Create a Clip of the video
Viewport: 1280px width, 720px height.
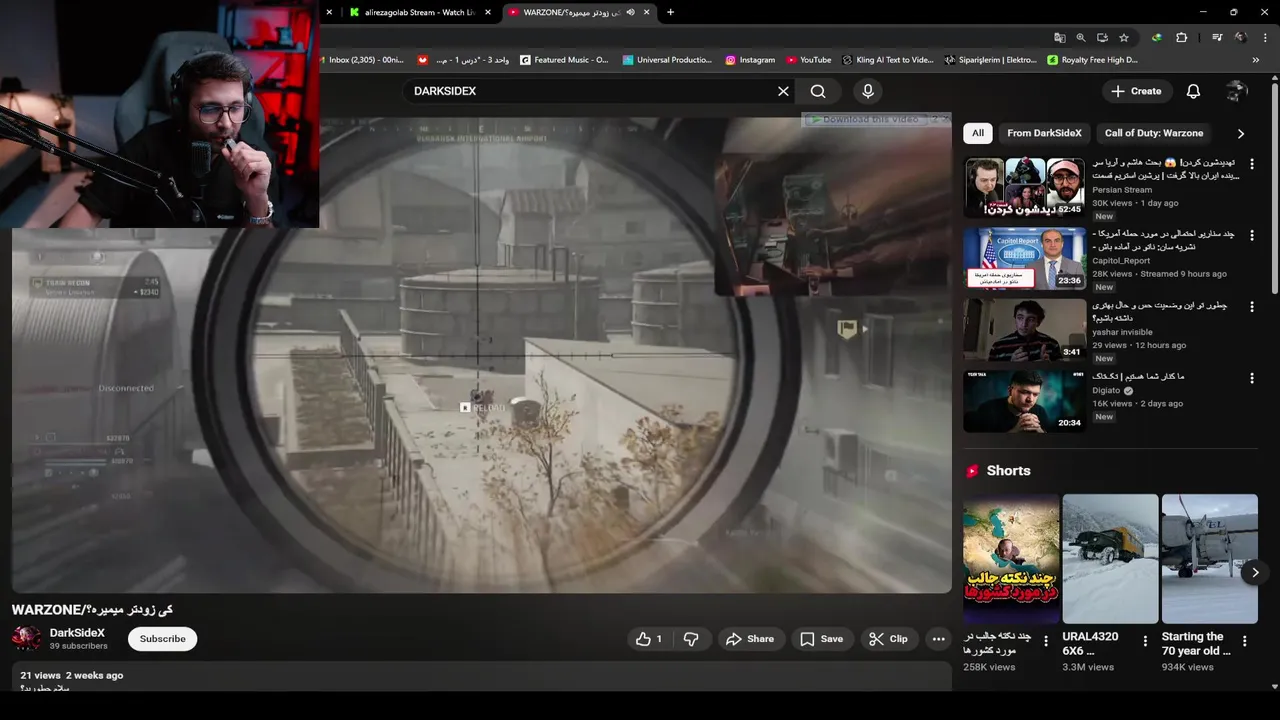(x=888, y=639)
